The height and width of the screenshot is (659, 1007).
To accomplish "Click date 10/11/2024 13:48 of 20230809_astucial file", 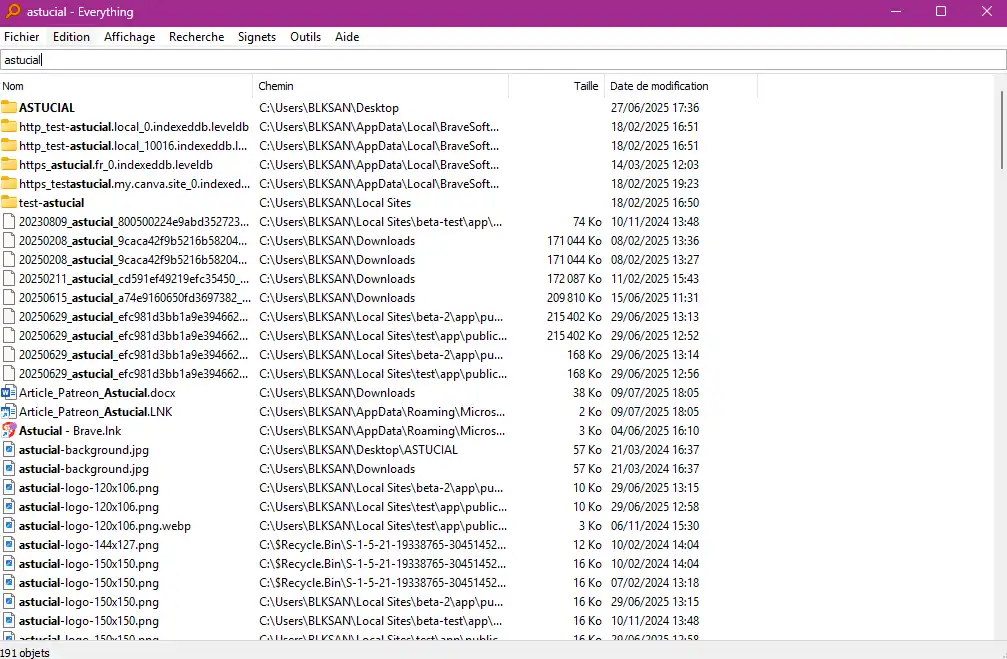I will [654, 222].
